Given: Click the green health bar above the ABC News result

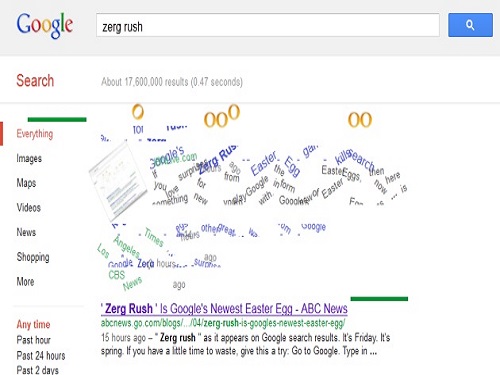Looking at the screenshot, I should pos(379,299).
